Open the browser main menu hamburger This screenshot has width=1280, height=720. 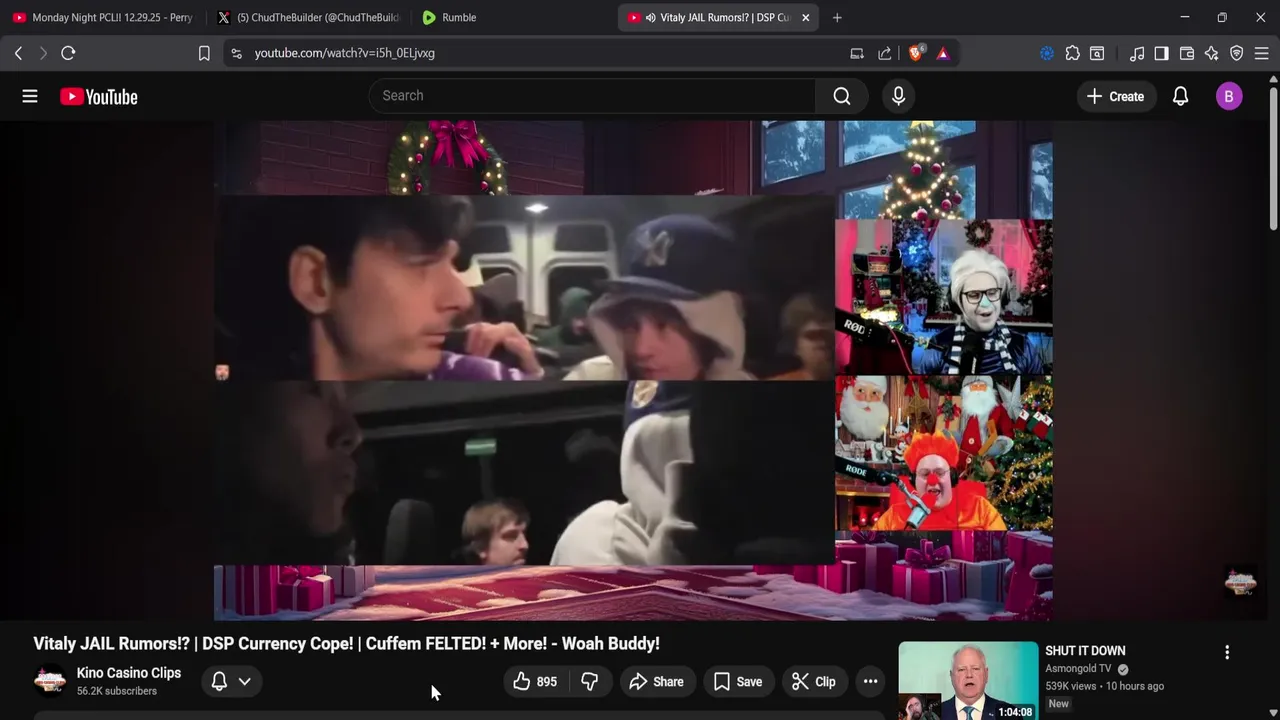1261,53
